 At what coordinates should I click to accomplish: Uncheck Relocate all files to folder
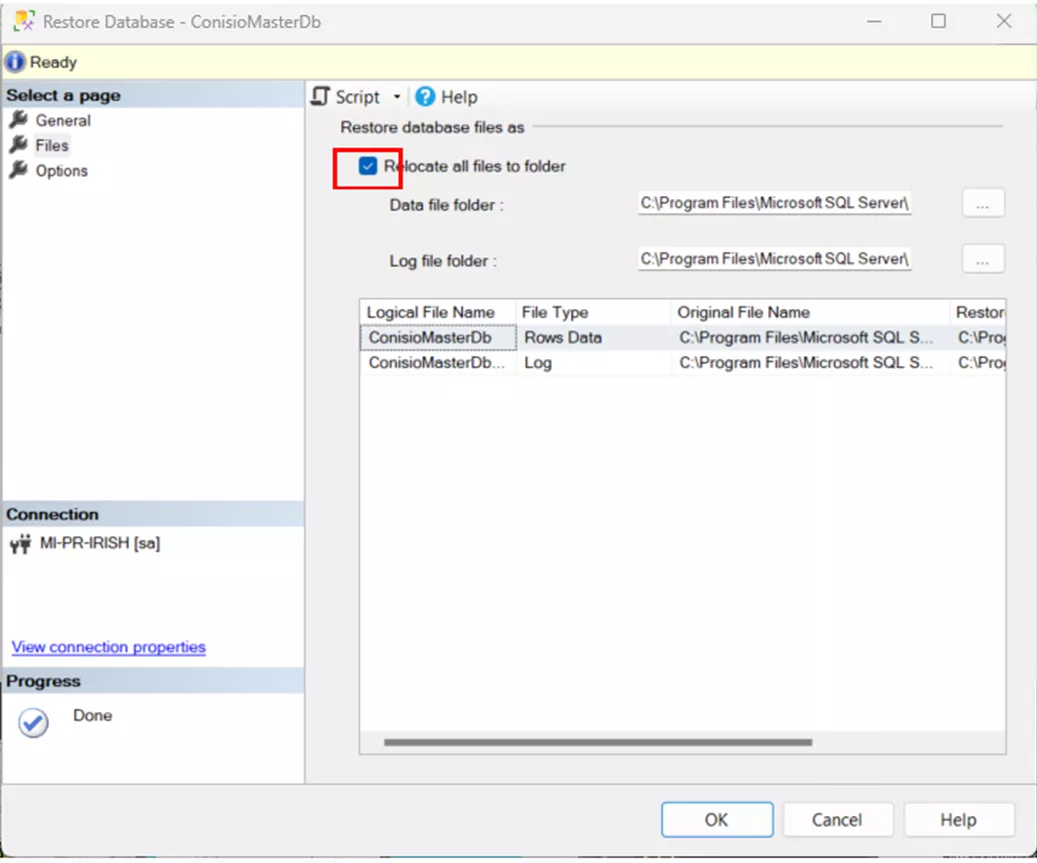tap(368, 166)
